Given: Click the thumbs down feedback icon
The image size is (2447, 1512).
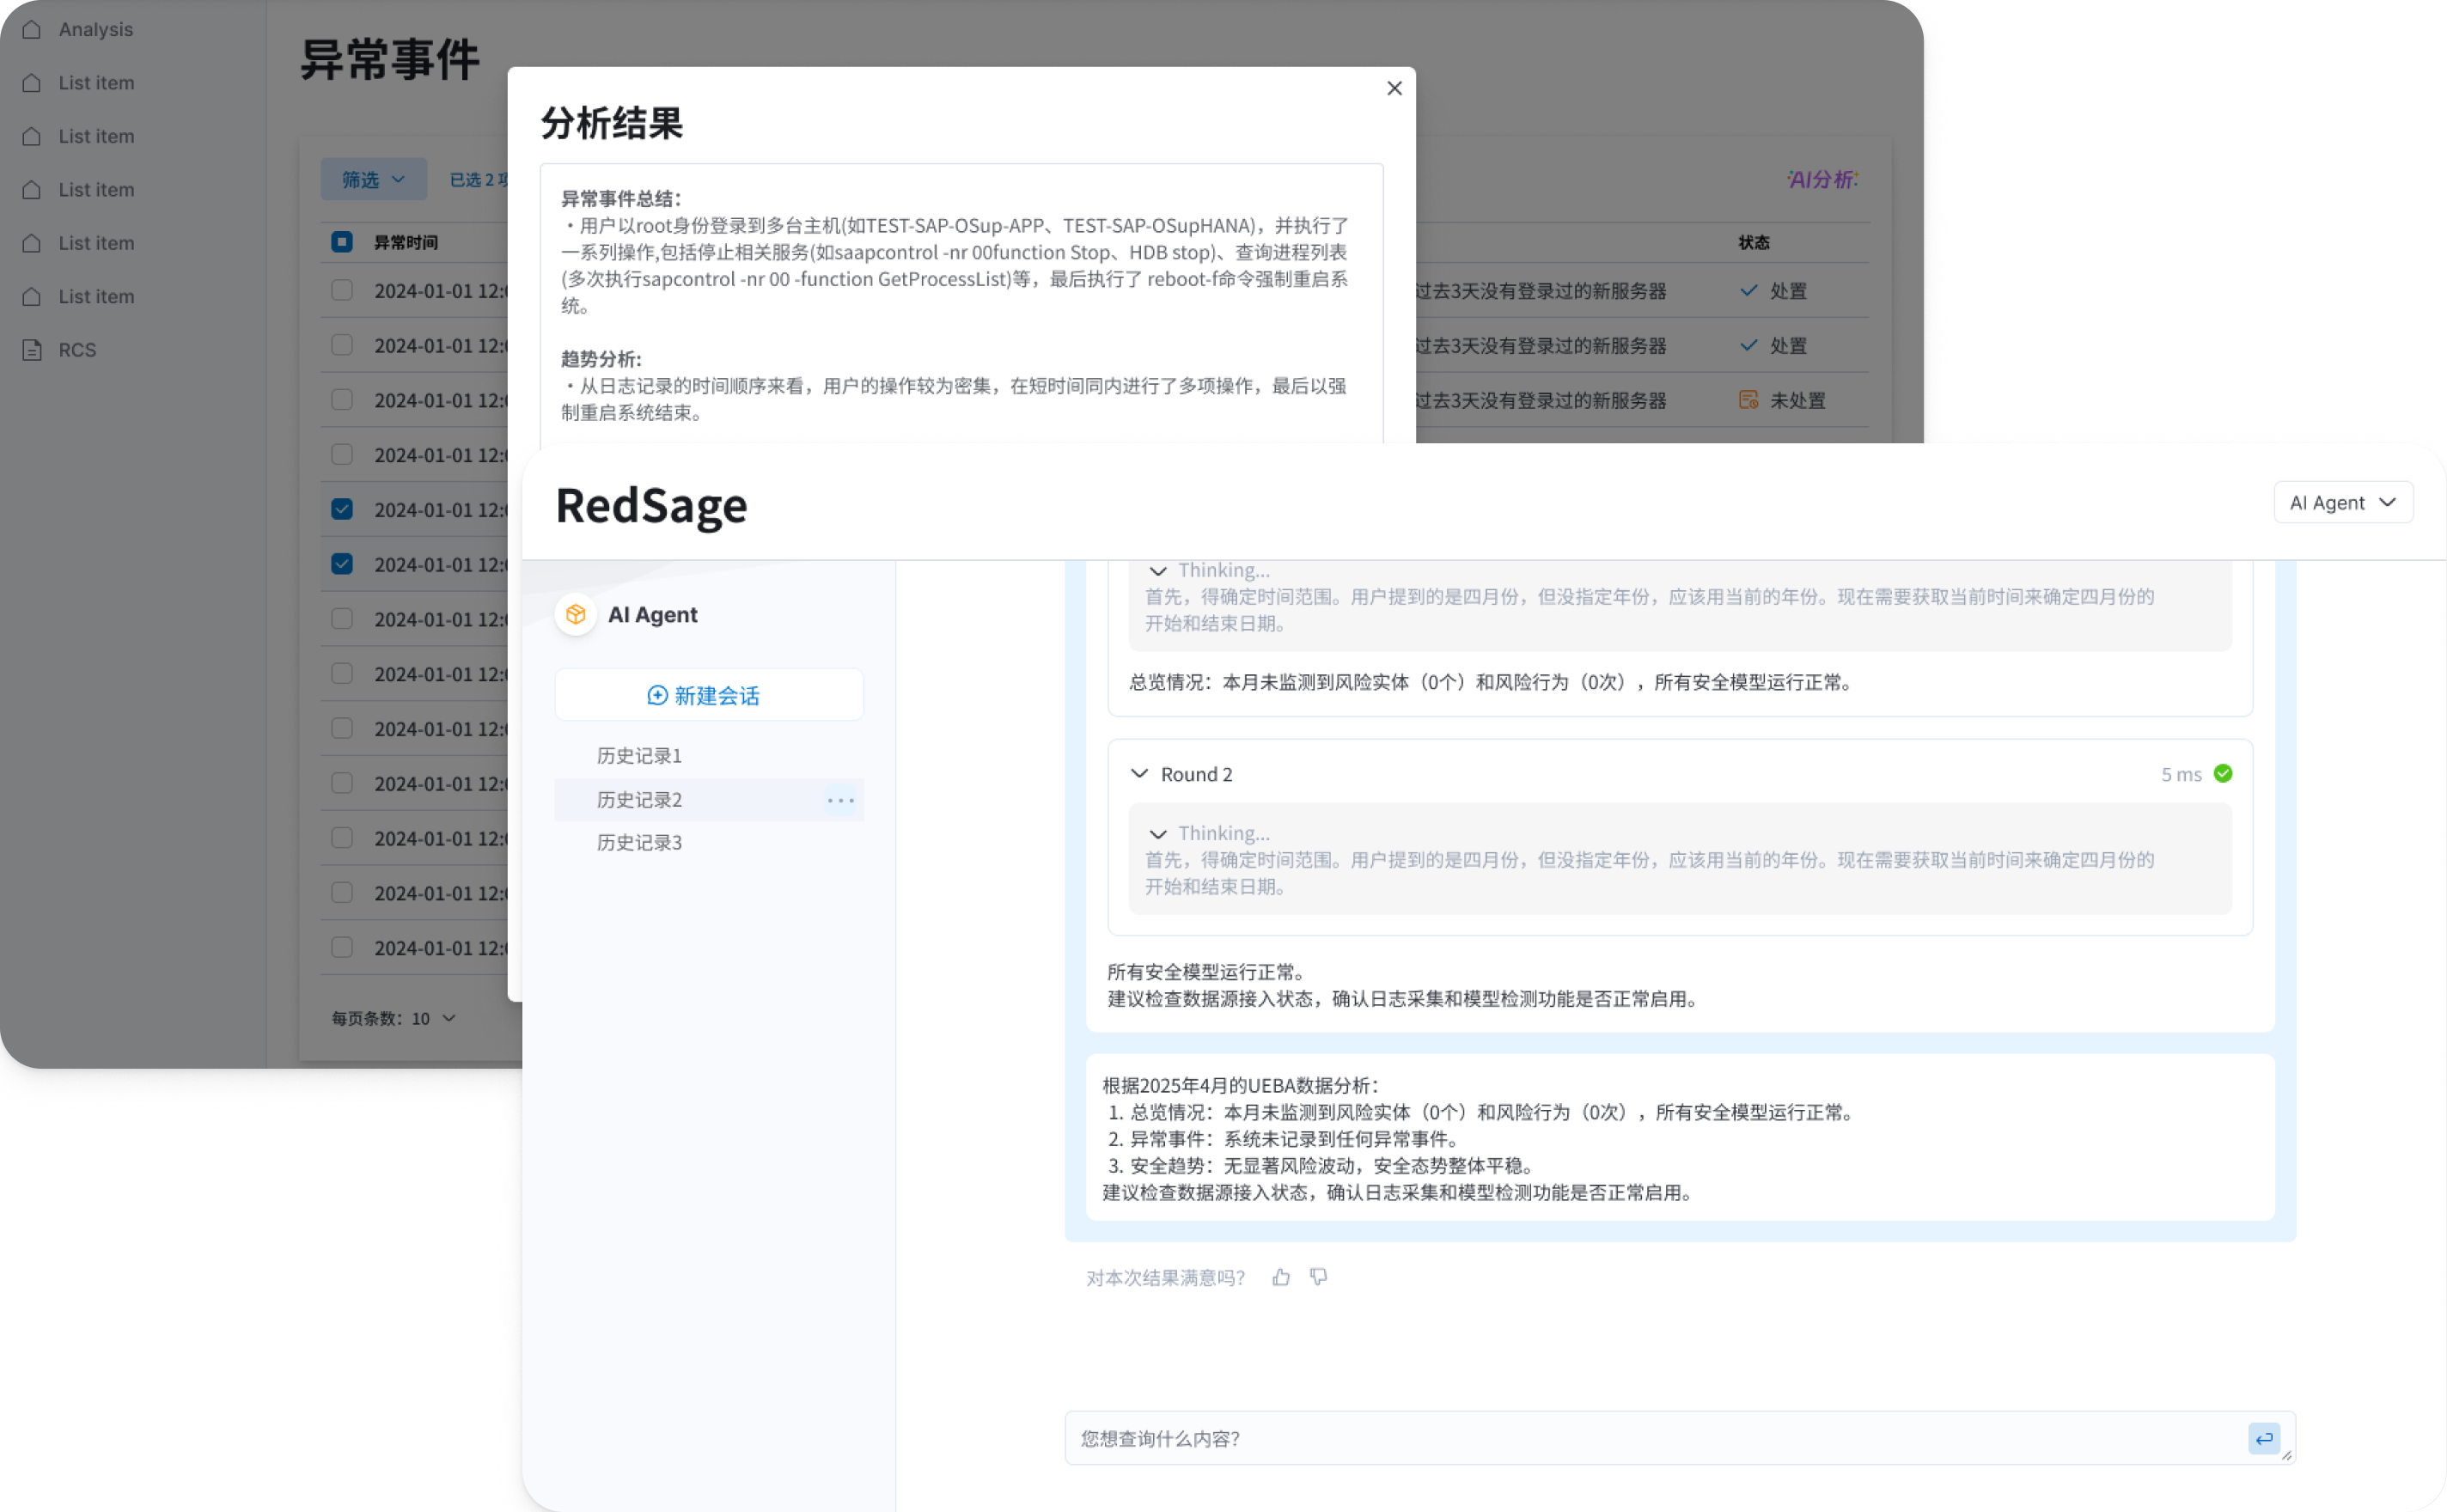Looking at the screenshot, I should [1319, 1277].
